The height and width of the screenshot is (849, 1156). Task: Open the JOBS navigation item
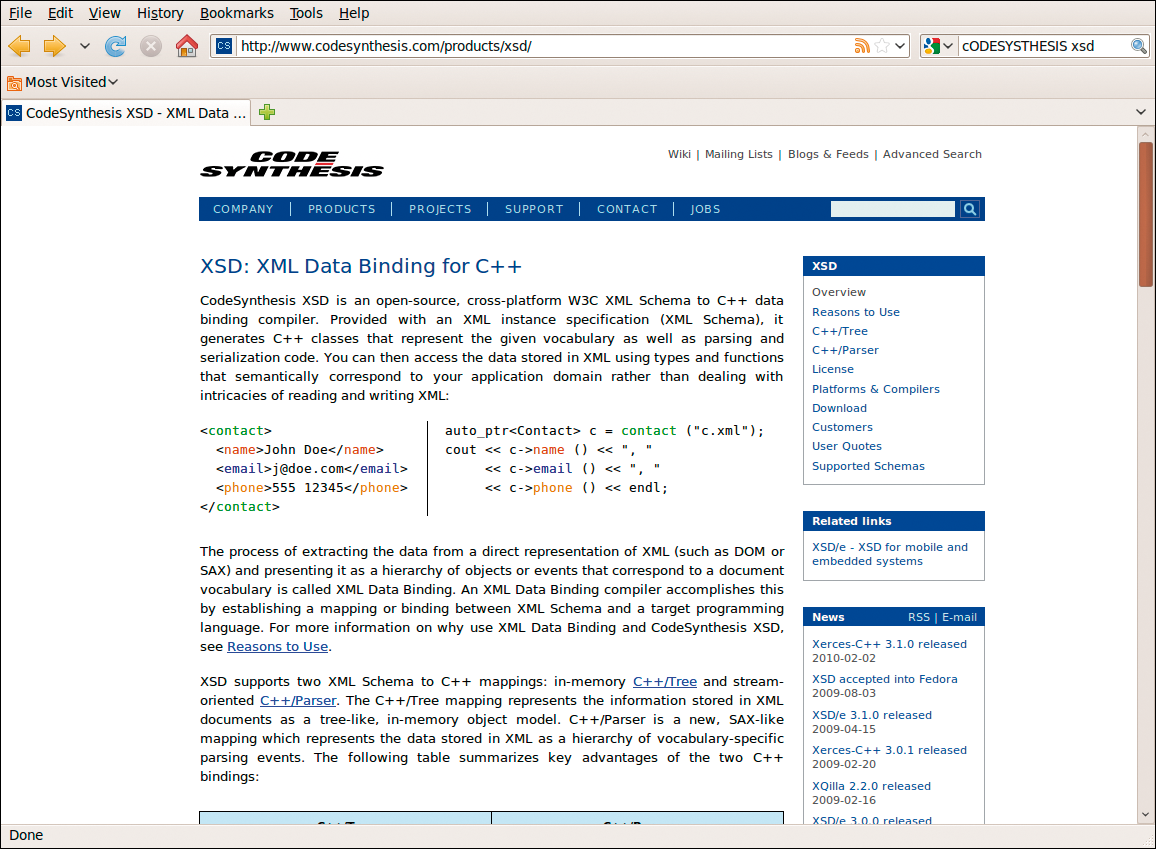[x=705, y=209]
